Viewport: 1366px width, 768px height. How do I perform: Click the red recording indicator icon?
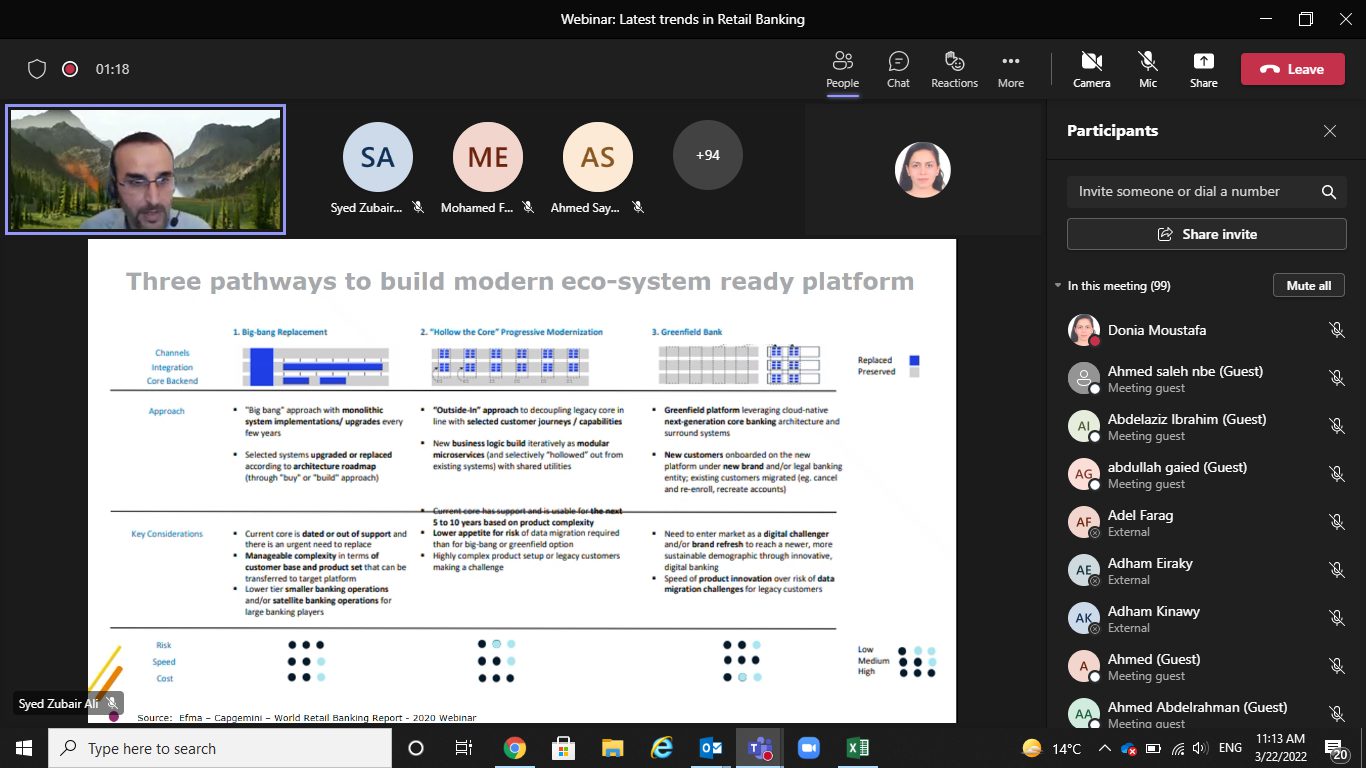point(70,69)
